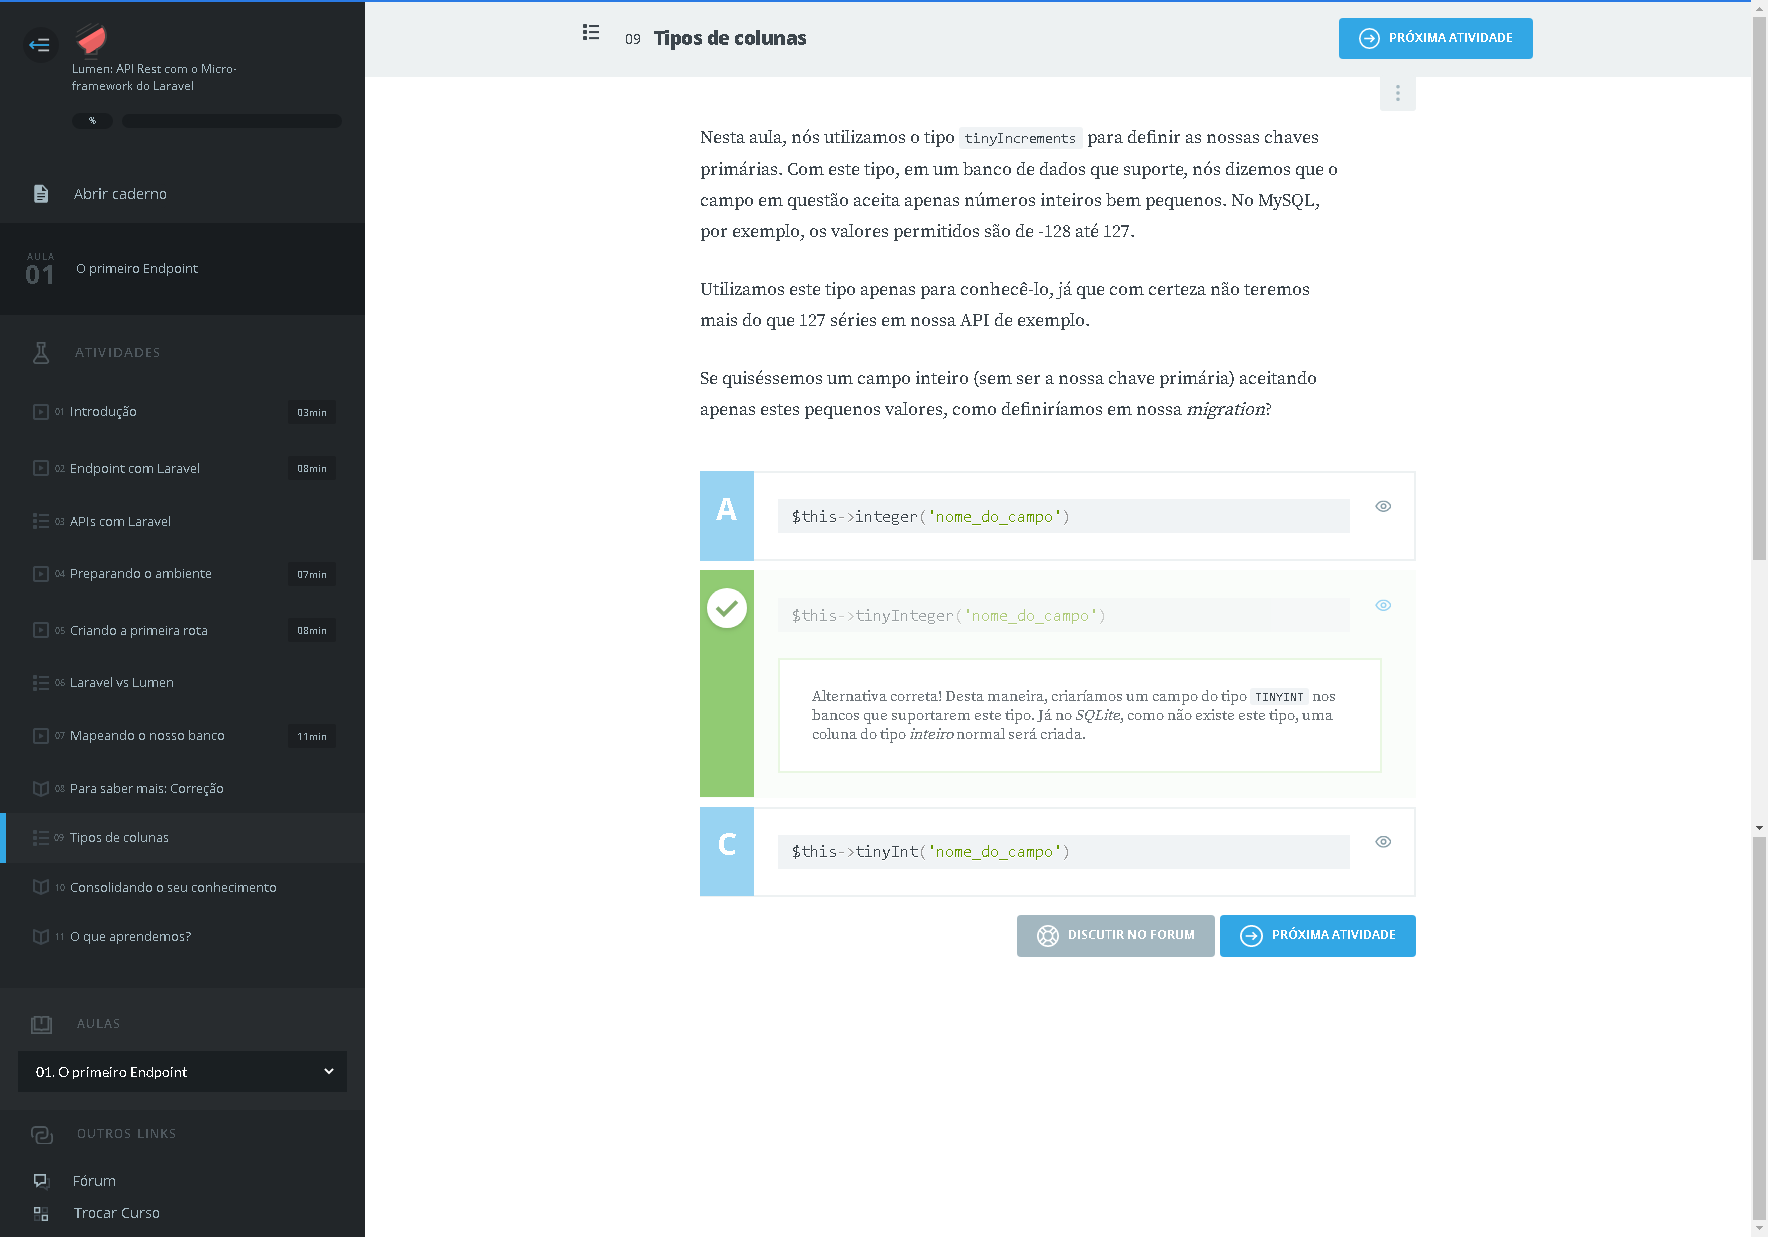Toggle eye icon for tinyInteger alternative

tap(1383, 605)
